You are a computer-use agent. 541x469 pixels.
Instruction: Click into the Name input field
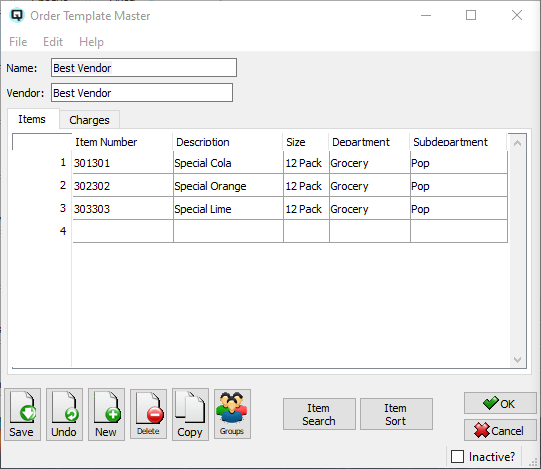(x=144, y=68)
